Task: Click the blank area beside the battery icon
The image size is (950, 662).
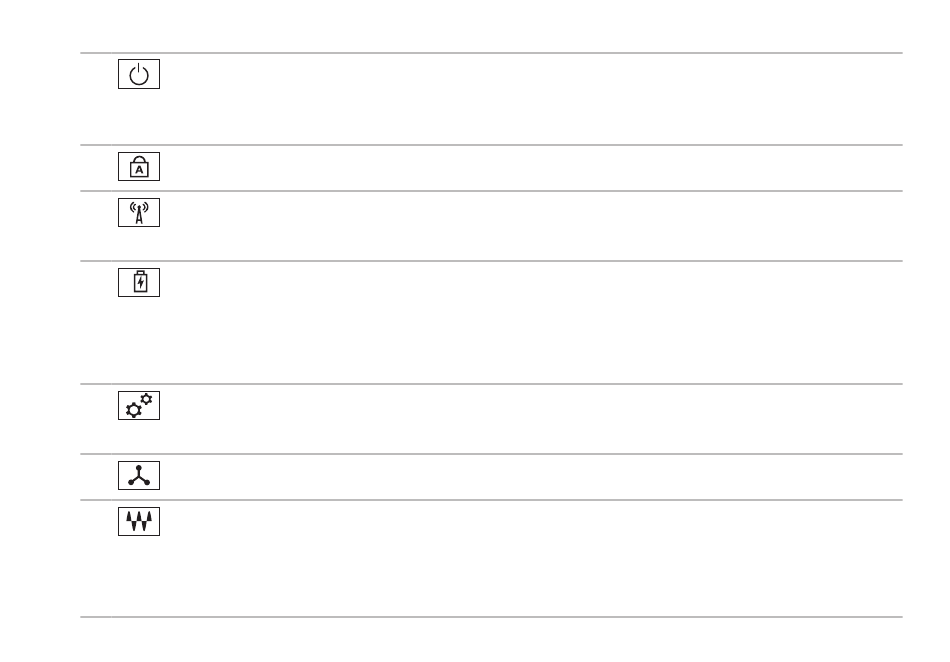Action: click(x=533, y=322)
